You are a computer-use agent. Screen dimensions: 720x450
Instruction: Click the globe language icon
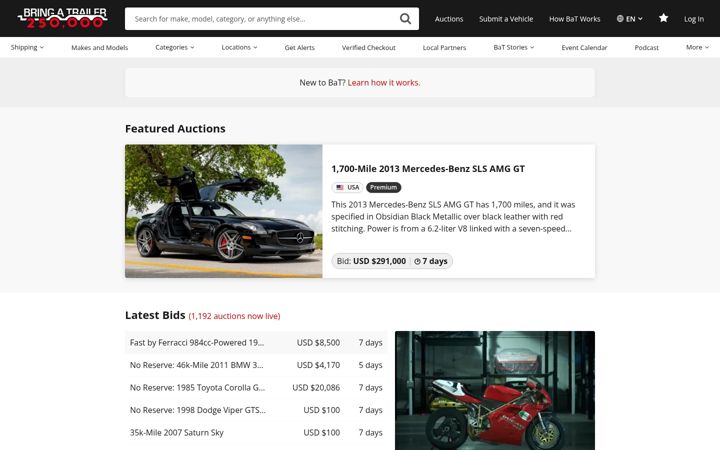point(620,19)
